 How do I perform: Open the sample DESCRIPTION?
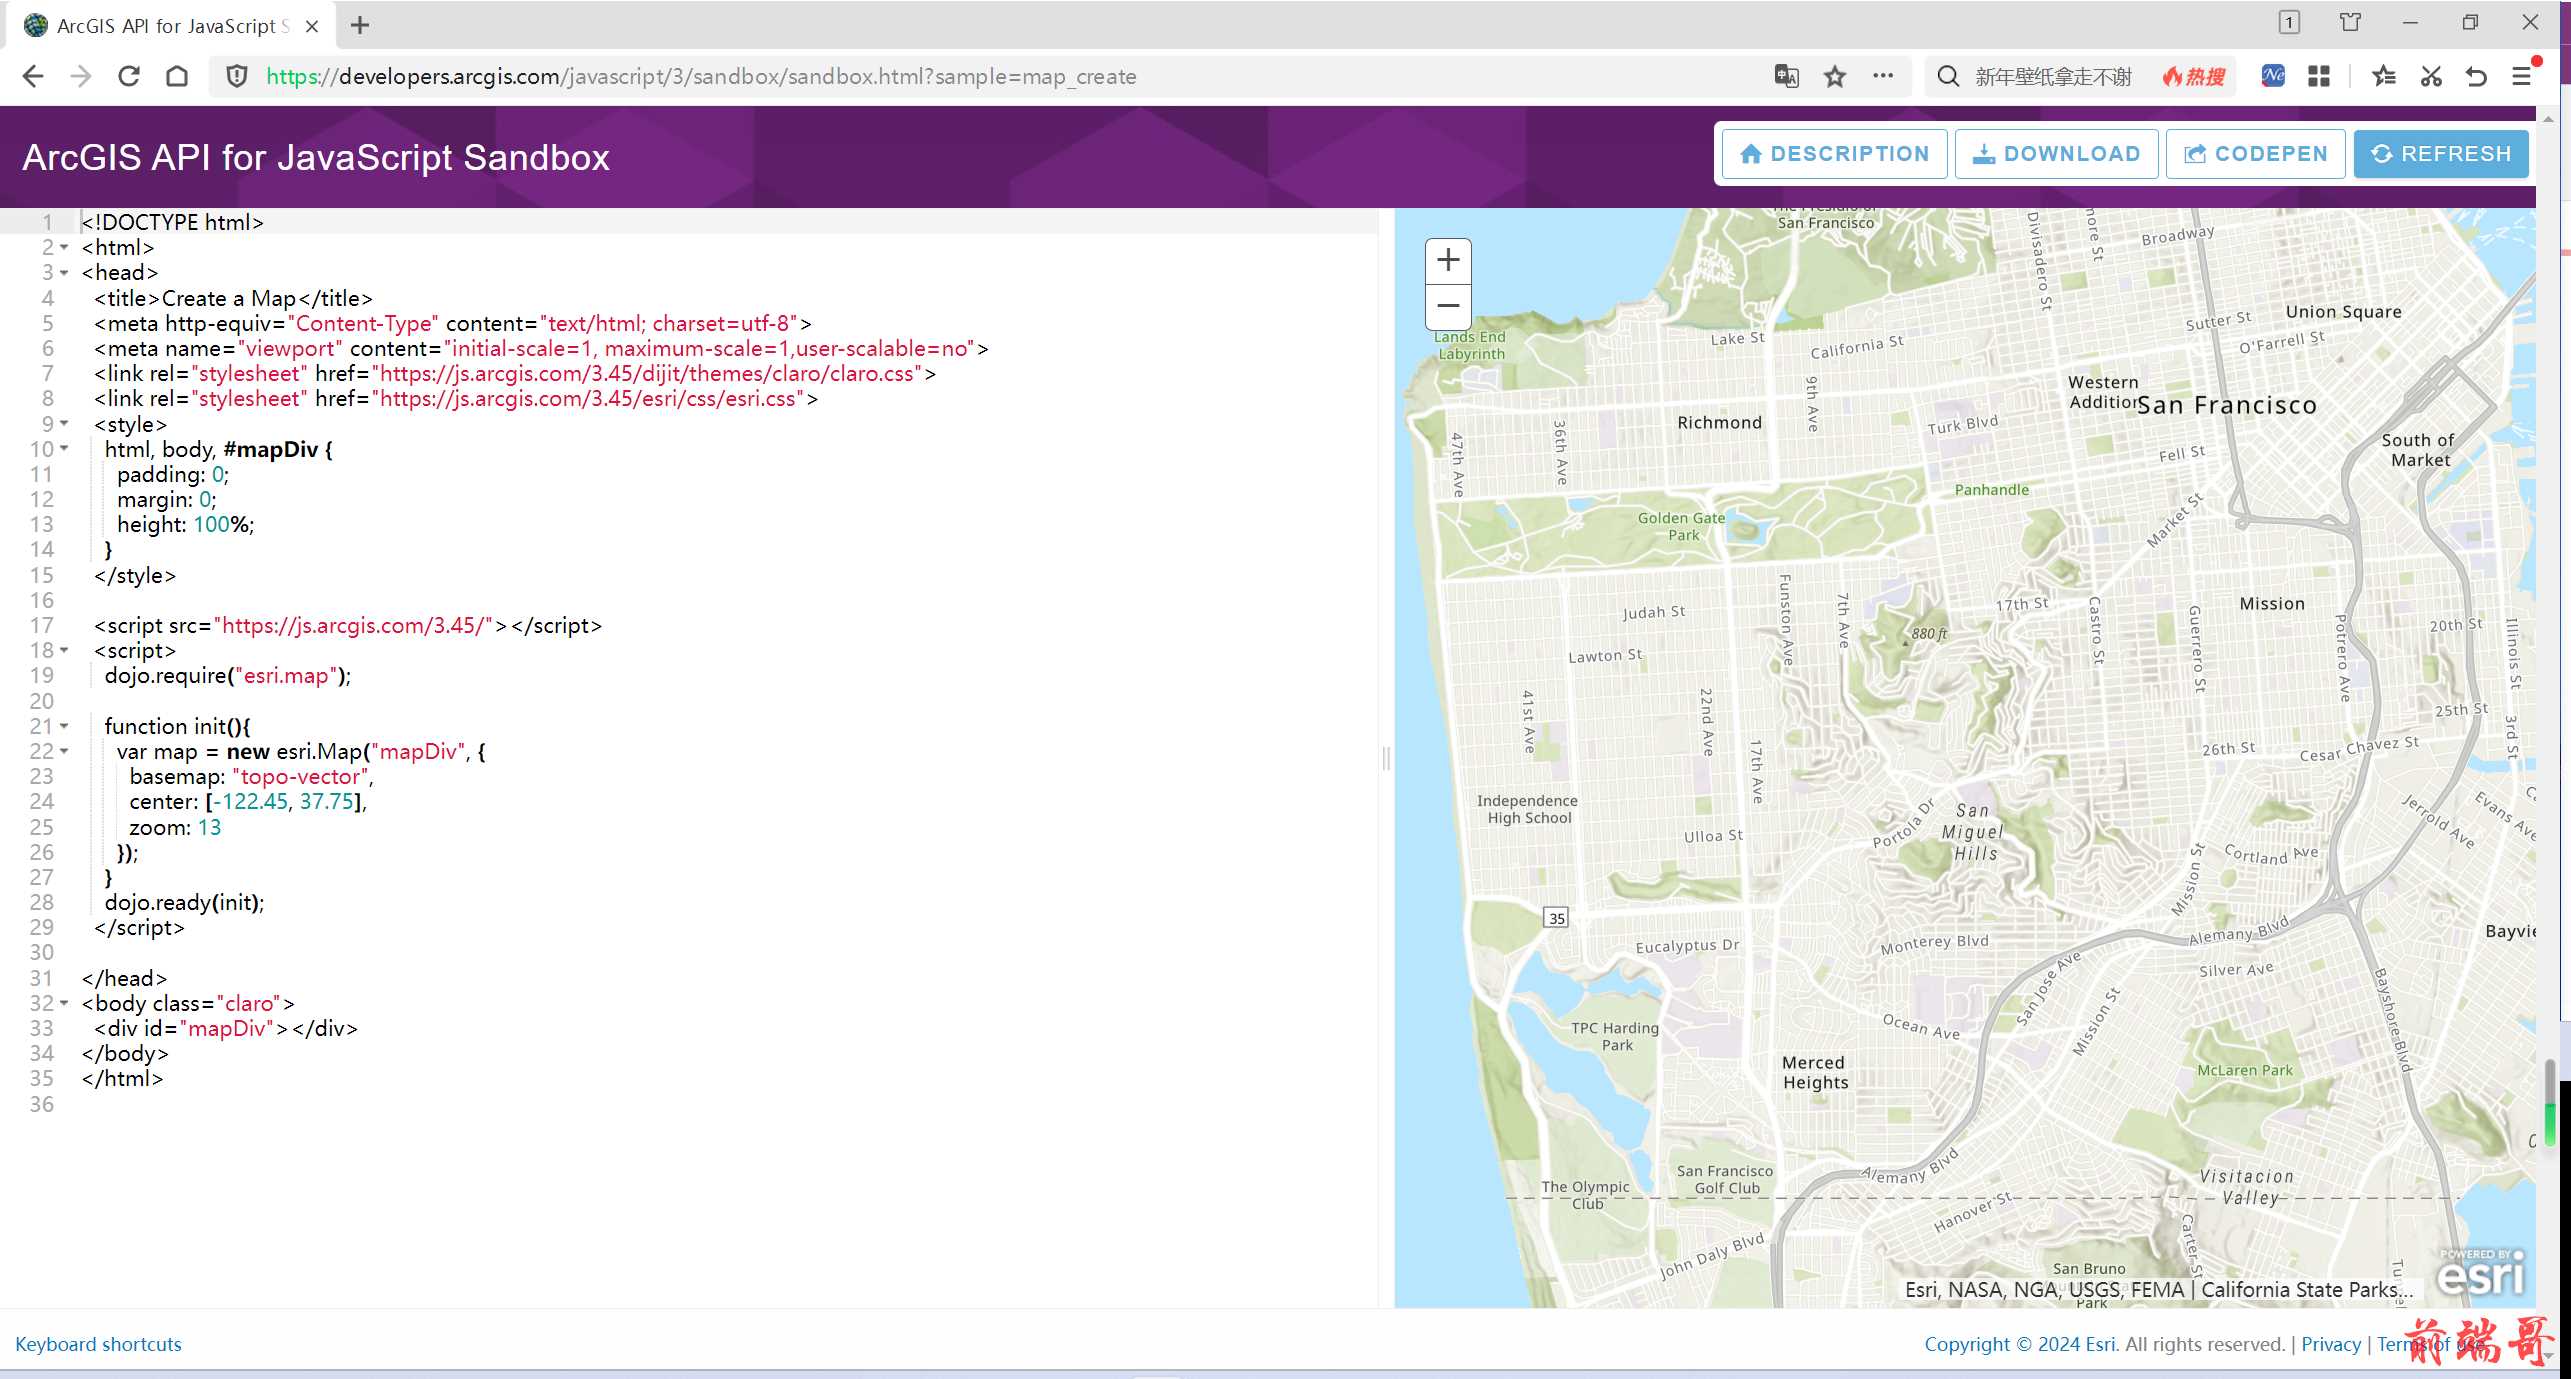[x=1835, y=154]
